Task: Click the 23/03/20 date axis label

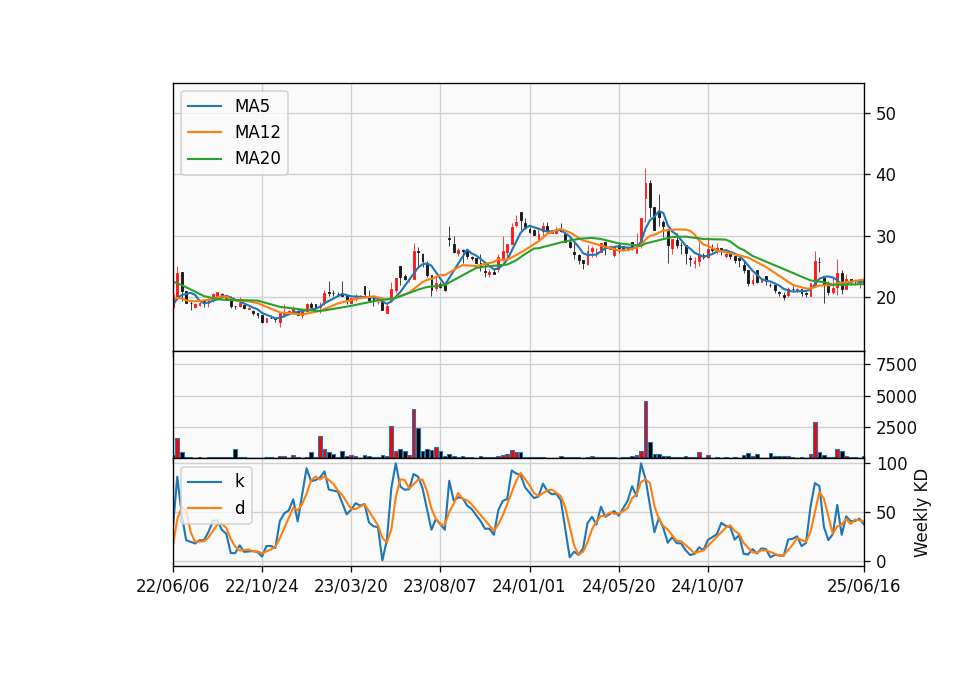Action: [351, 586]
